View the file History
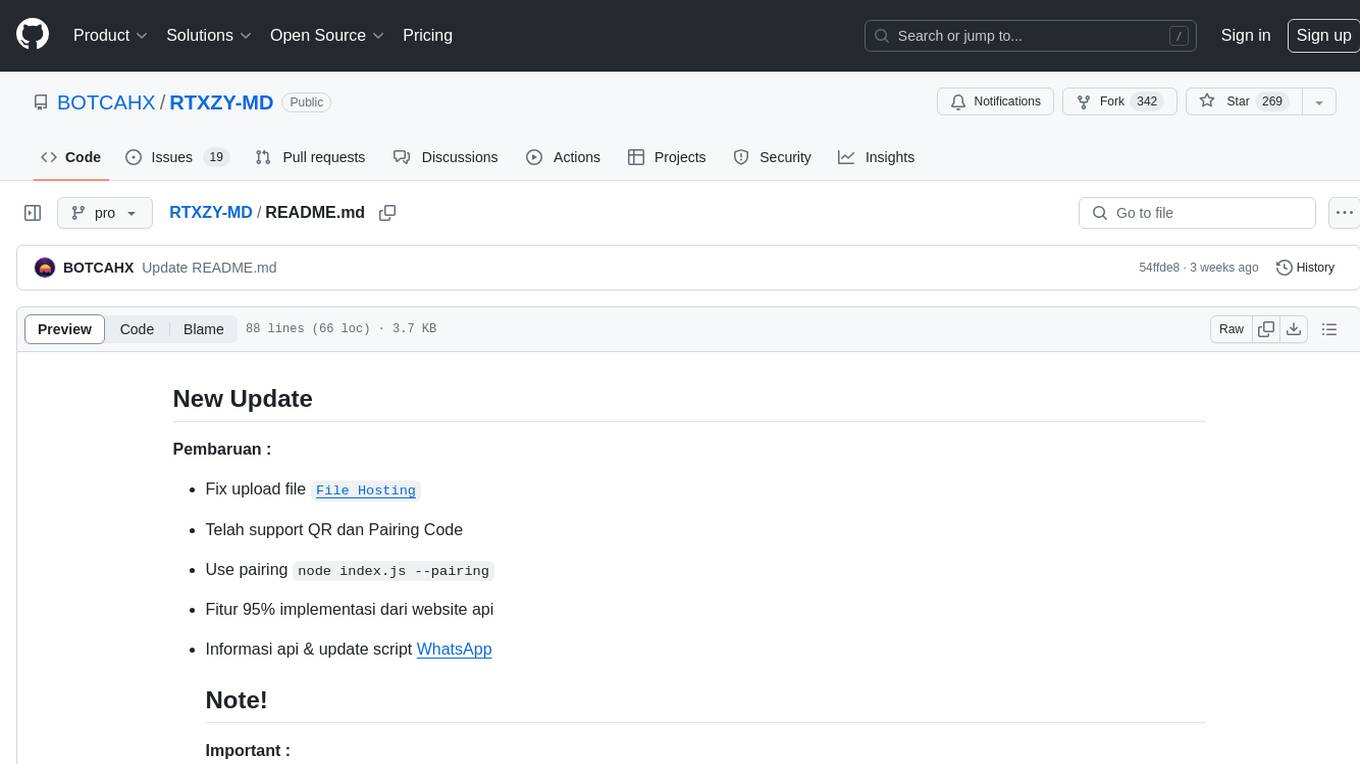The width and height of the screenshot is (1360, 764). 1305,268
